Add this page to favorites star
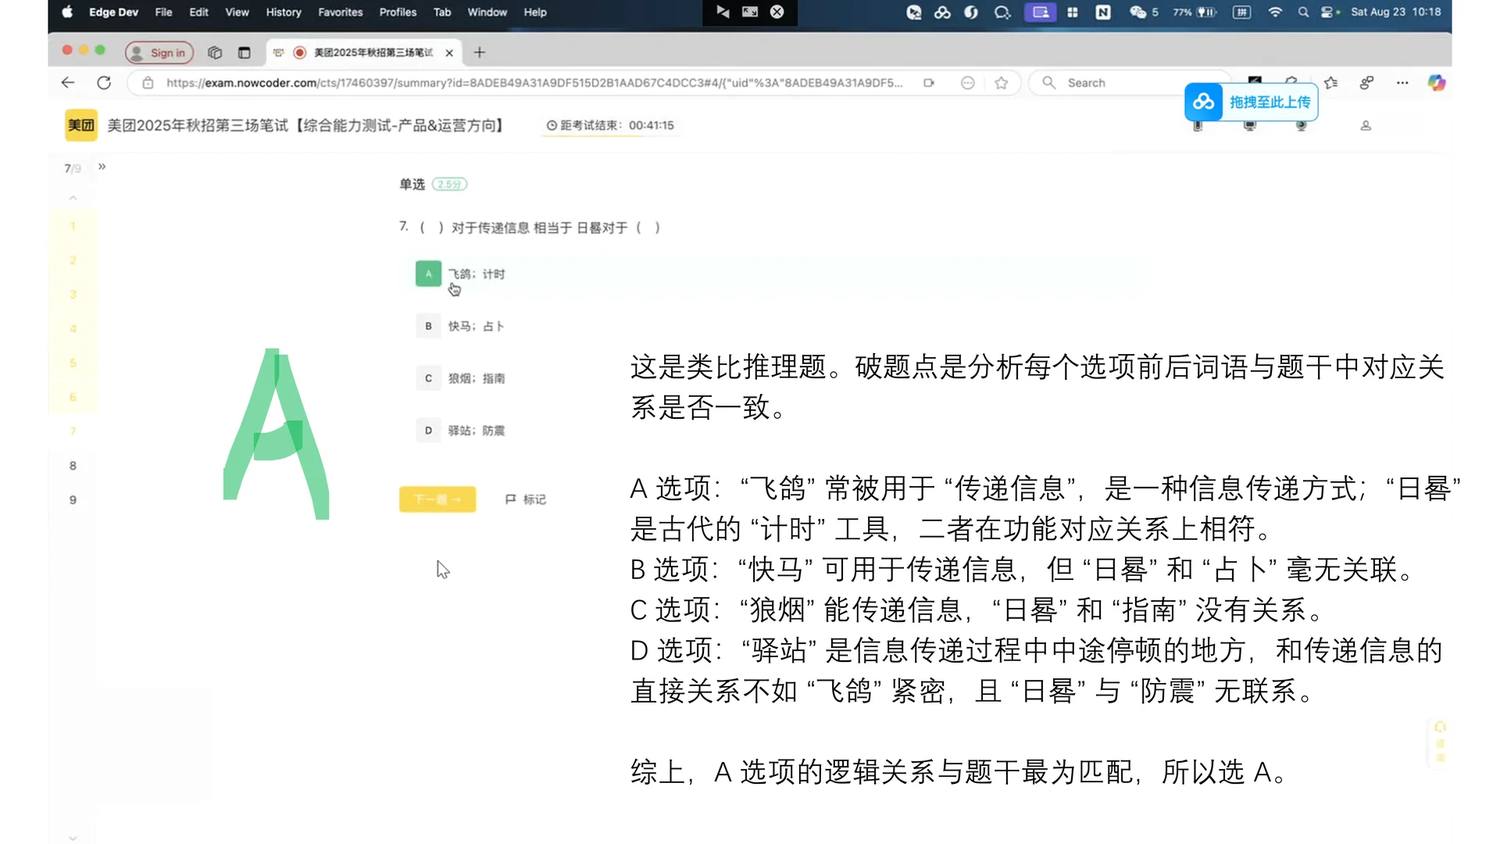 (x=1001, y=83)
